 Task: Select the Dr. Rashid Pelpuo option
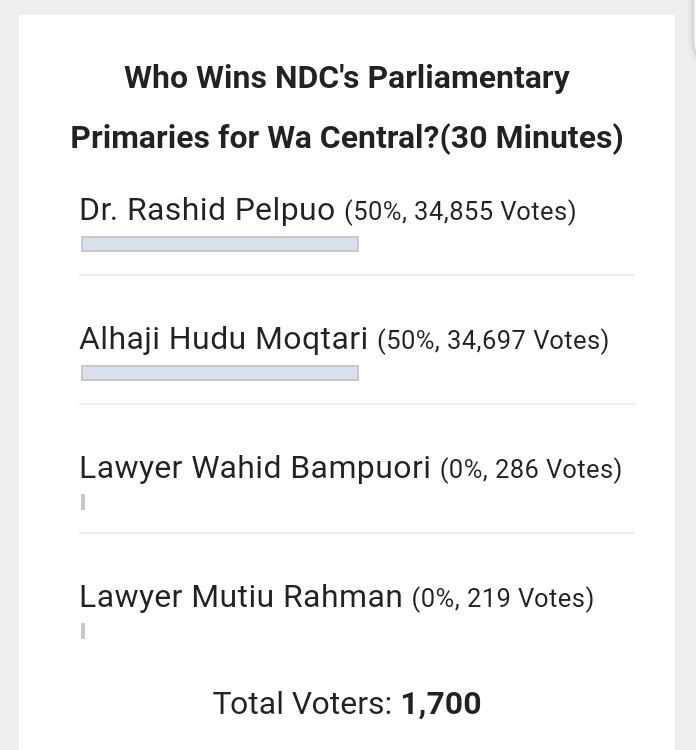pos(207,210)
